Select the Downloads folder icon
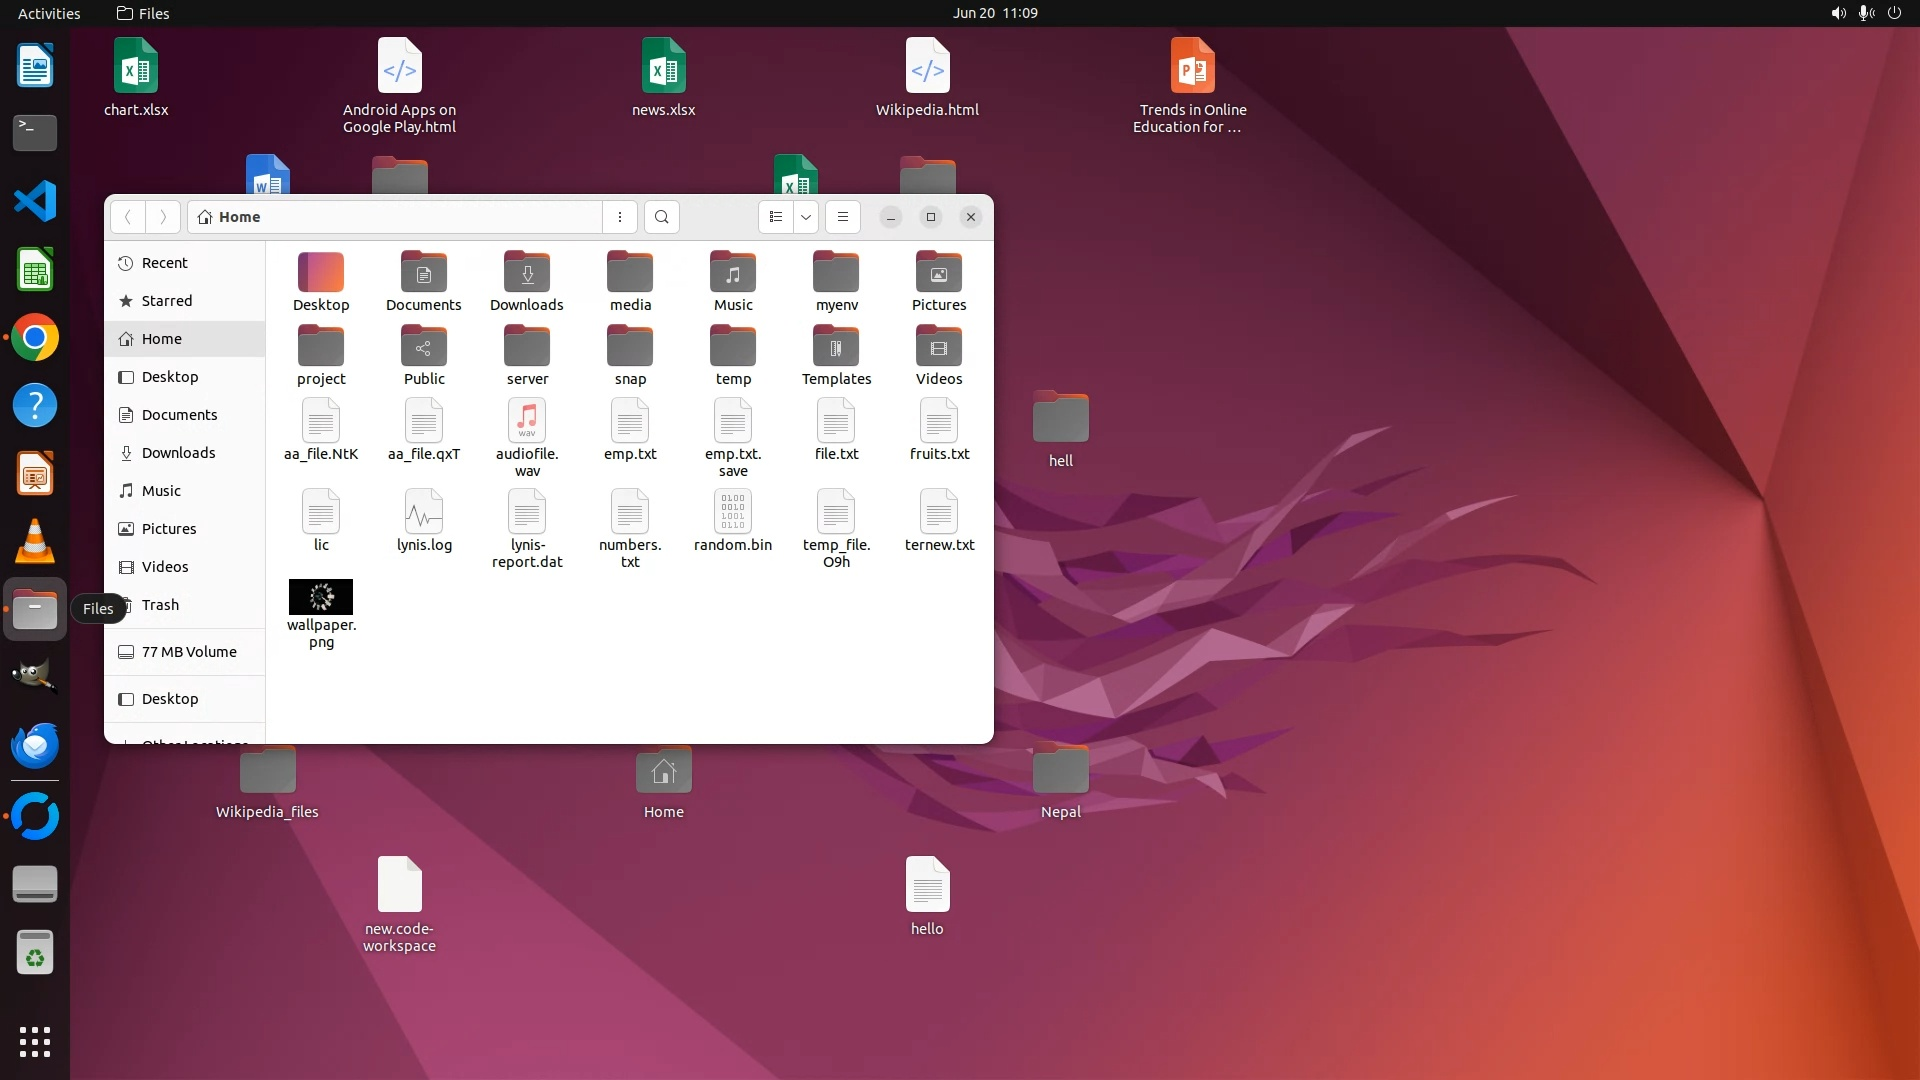1920x1080 pixels. pyautogui.click(x=527, y=273)
